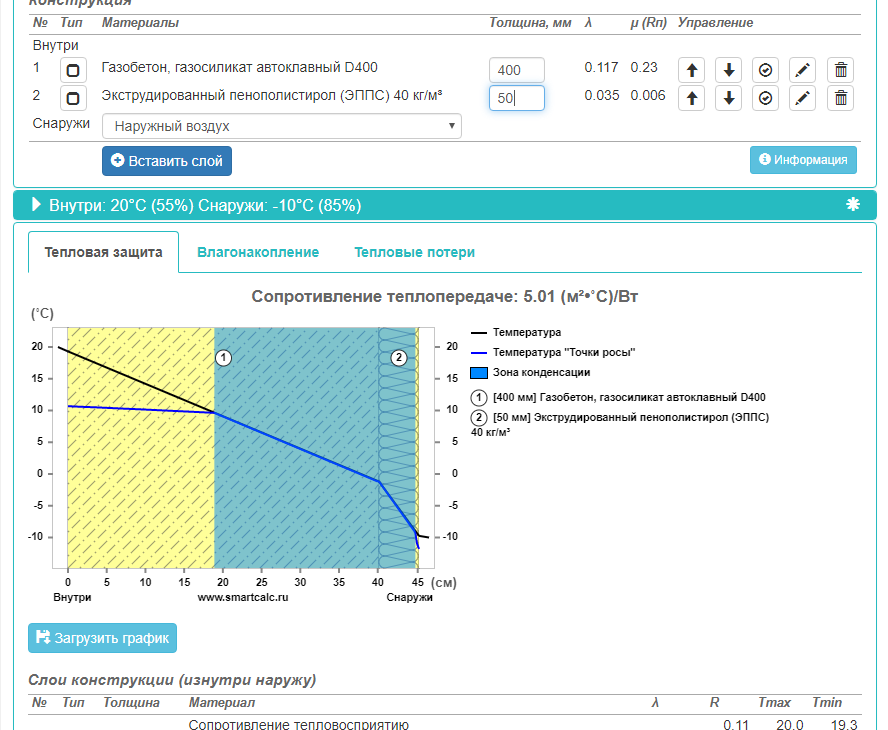
Task: Click the 'www.smartcalc.ru' text below the chart
Action: coord(242,597)
